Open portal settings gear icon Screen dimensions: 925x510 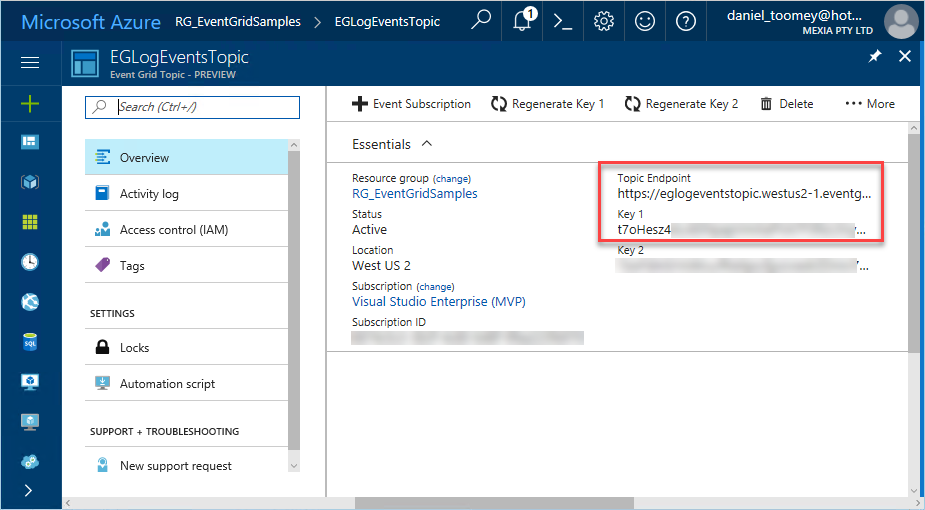pyautogui.click(x=604, y=21)
